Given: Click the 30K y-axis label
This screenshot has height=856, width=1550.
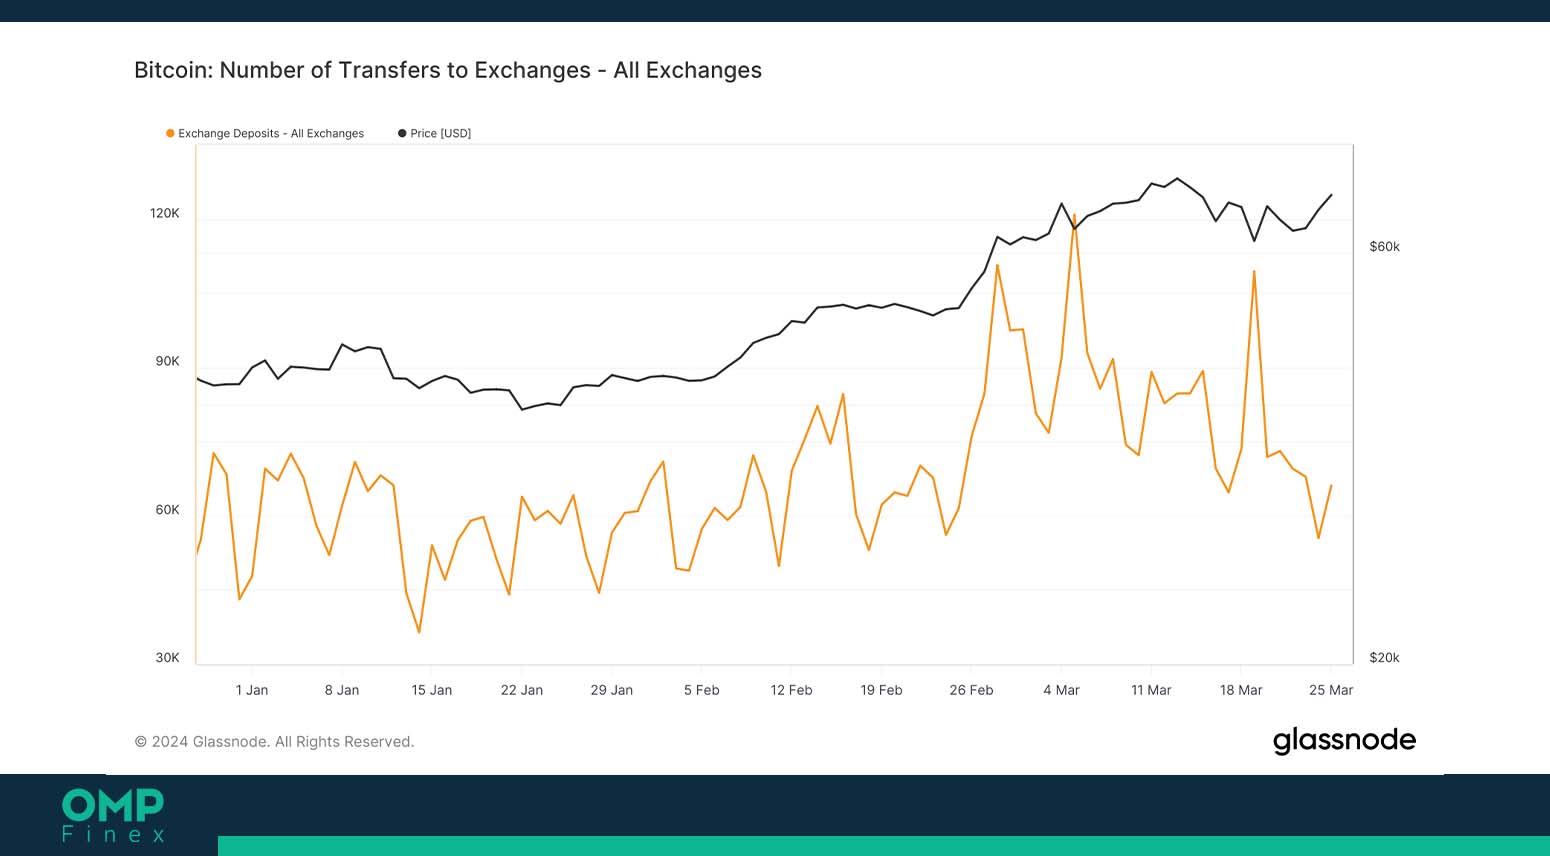Looking at the screenshot, I should click(x=168, y=658).
